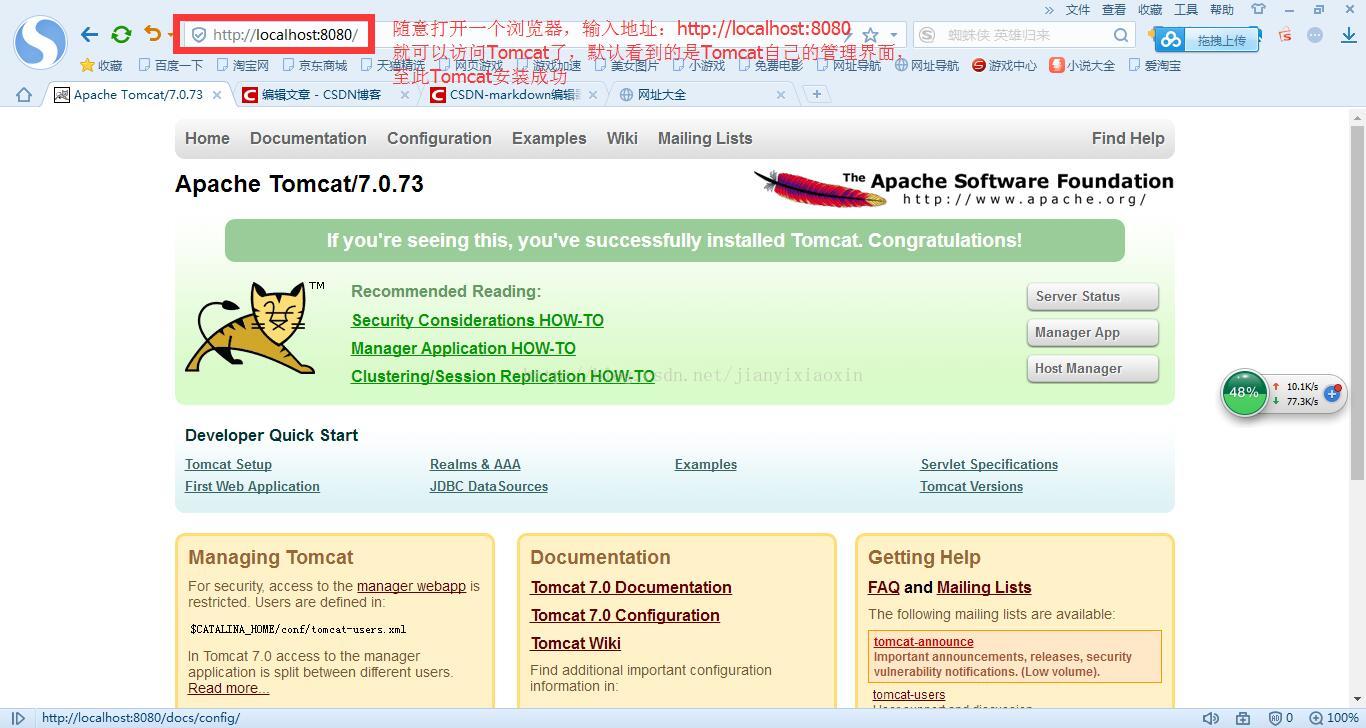Click the tomcat-announce mailing list link
Screen dimensions: 1366x728
click(923, 642)
